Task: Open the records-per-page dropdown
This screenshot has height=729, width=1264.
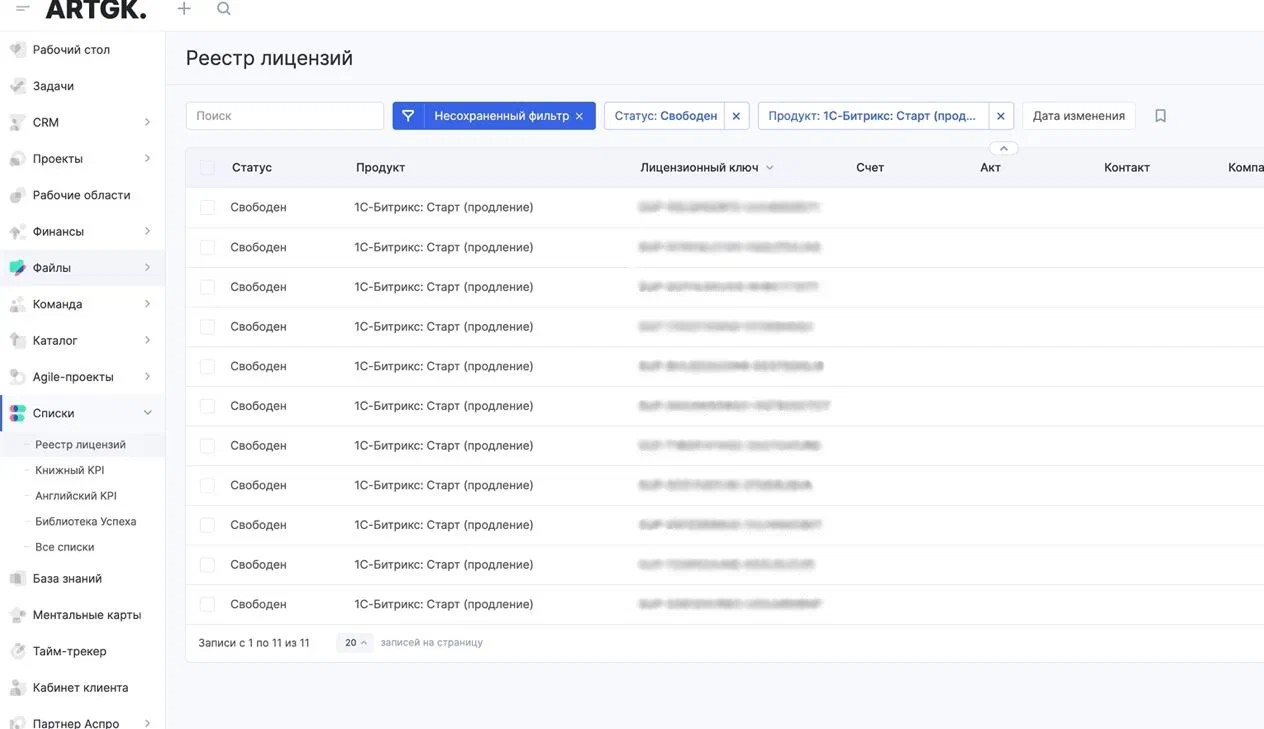Action: (x=355, y=643)
